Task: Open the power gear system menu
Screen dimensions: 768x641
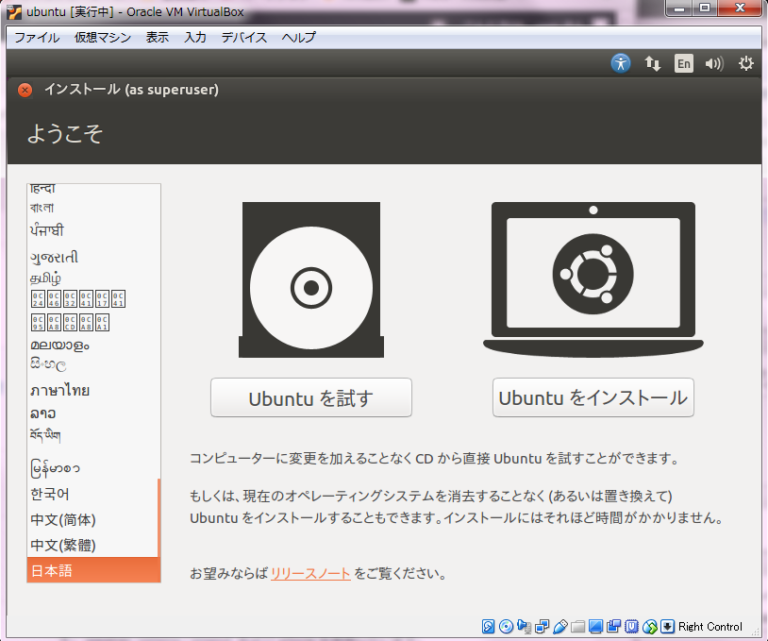Action: coord(745,63)
